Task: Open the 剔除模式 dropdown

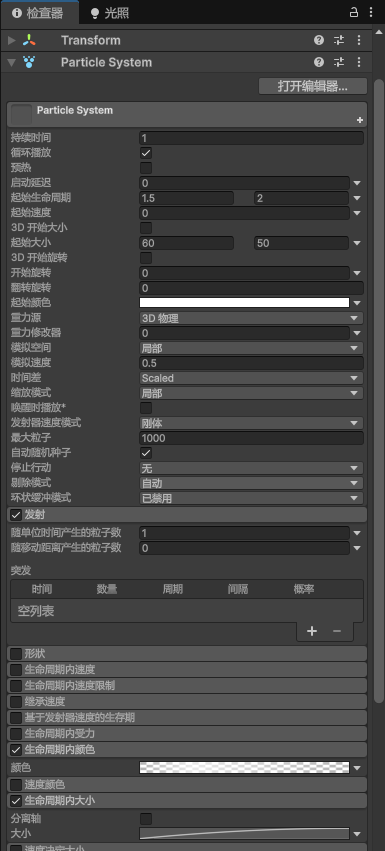Action: click(x=251, y=483)
